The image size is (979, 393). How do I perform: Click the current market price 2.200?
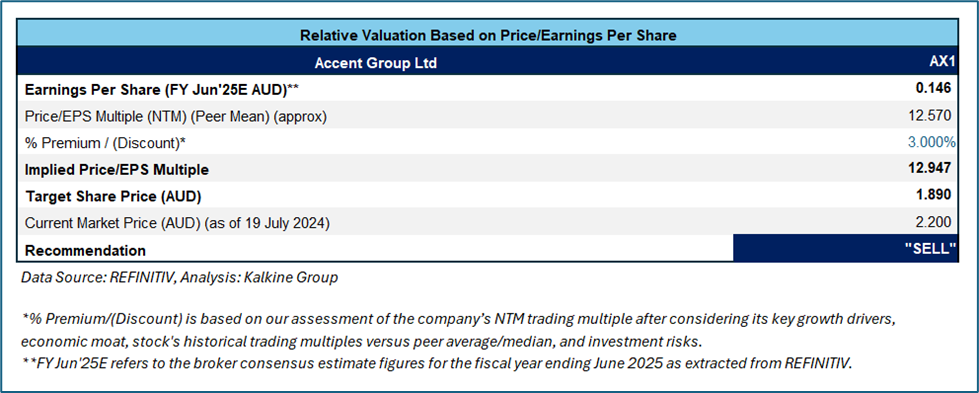pos(933,222)
